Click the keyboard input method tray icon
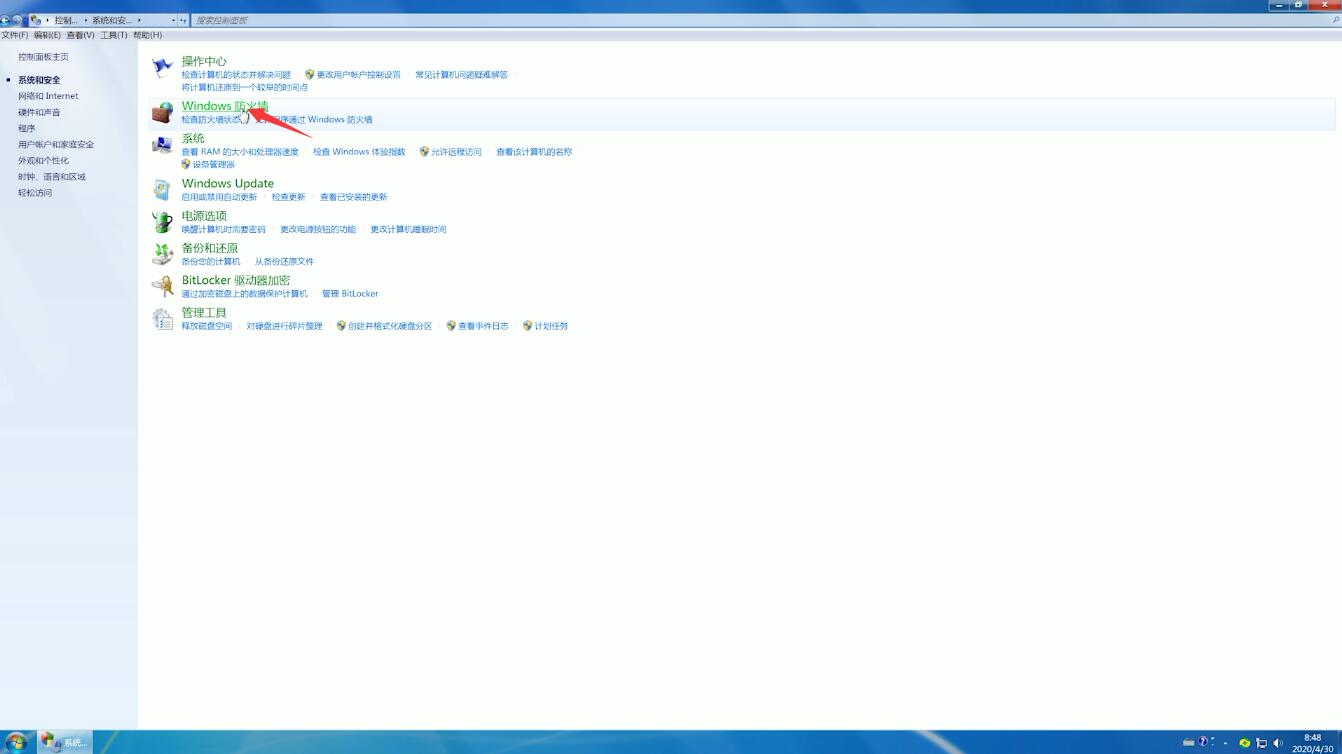The height and width of the screenshot is (754, 1342). tap(1188, 743)
